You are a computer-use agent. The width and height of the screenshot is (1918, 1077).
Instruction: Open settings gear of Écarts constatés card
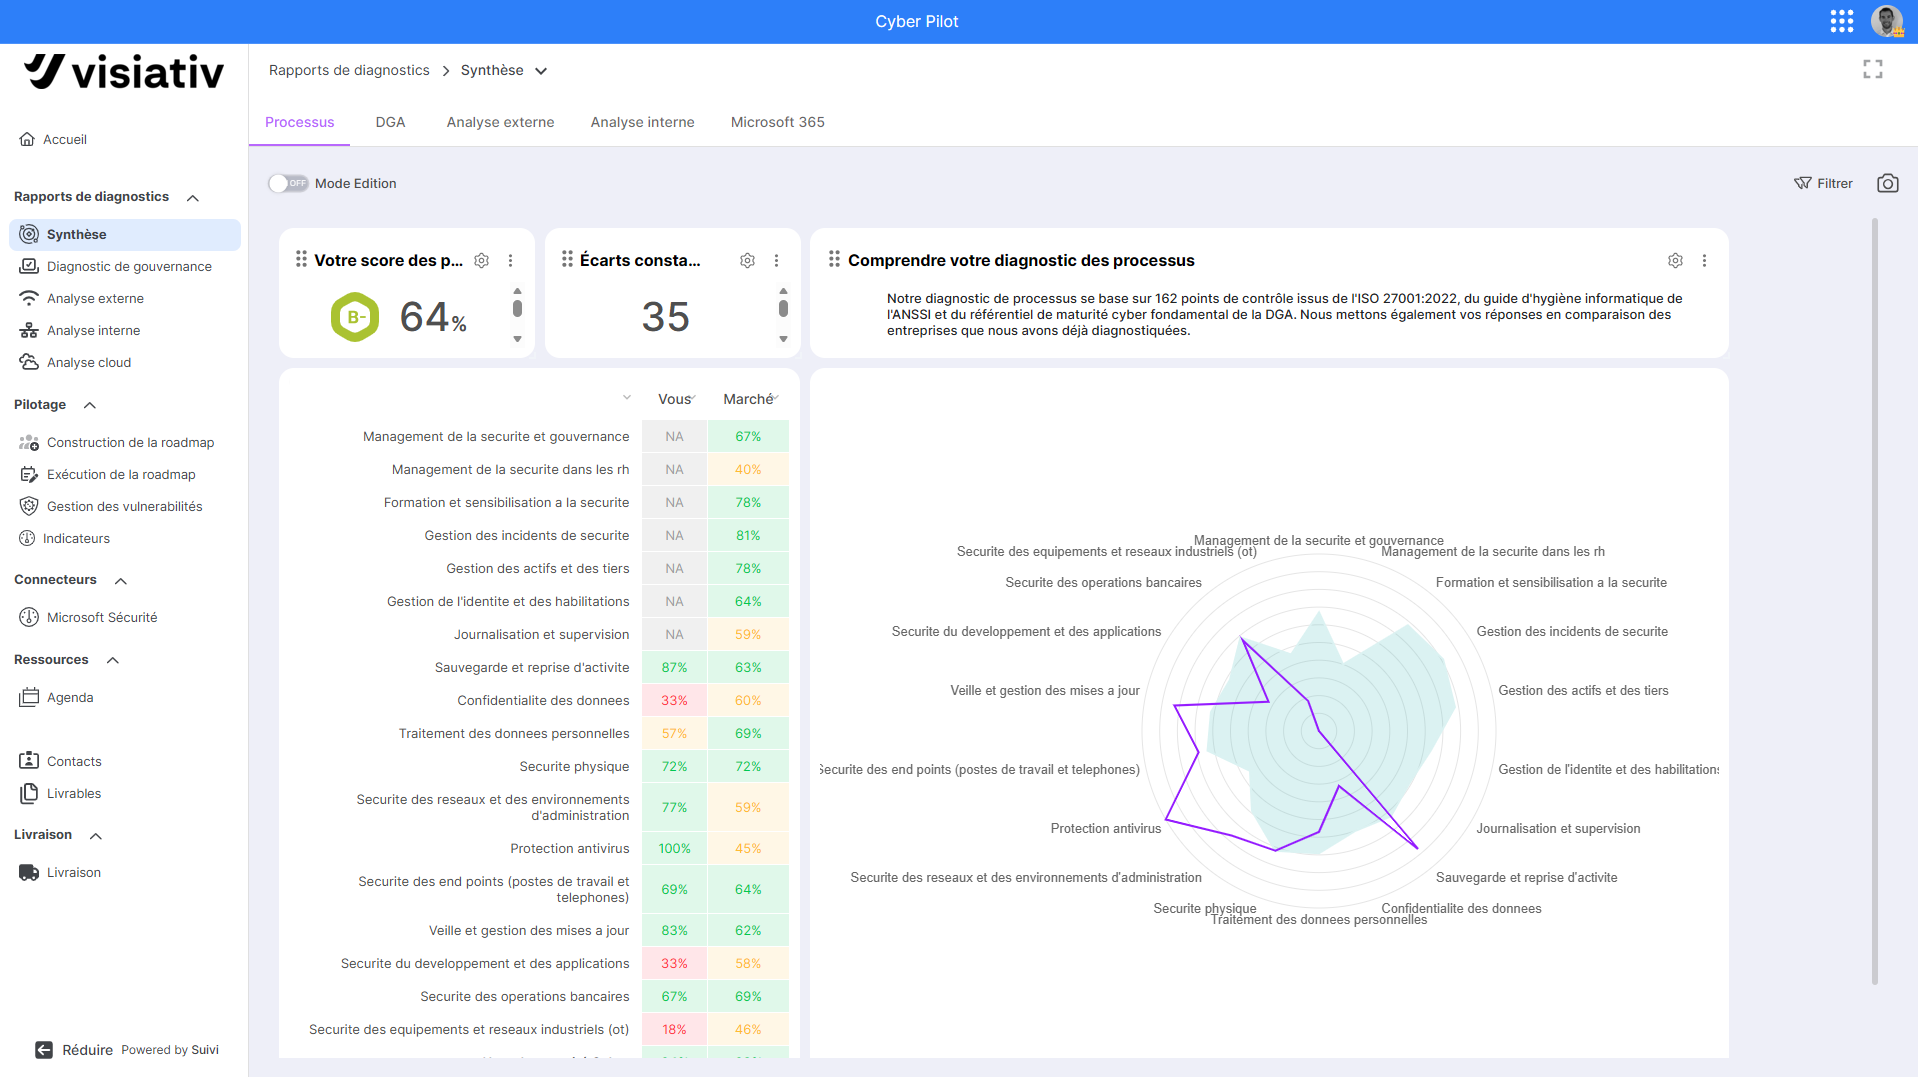pyautogui.click(x=747, y=260)
